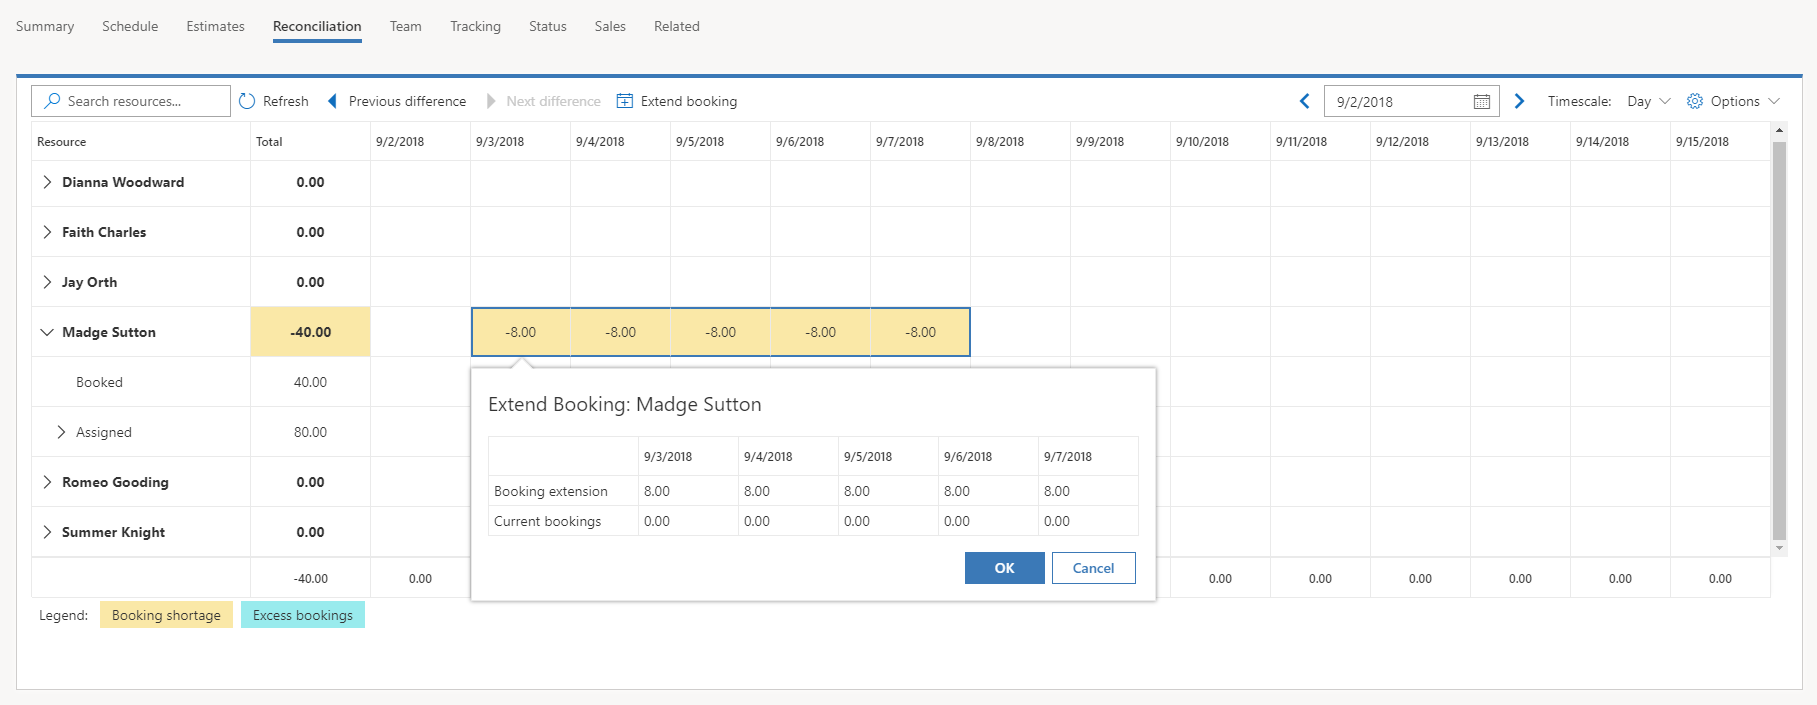Image resolution: width=1817 pixels, height=705 pixels.
Task: Click the search magnifier icon
Action: [53, 101]
